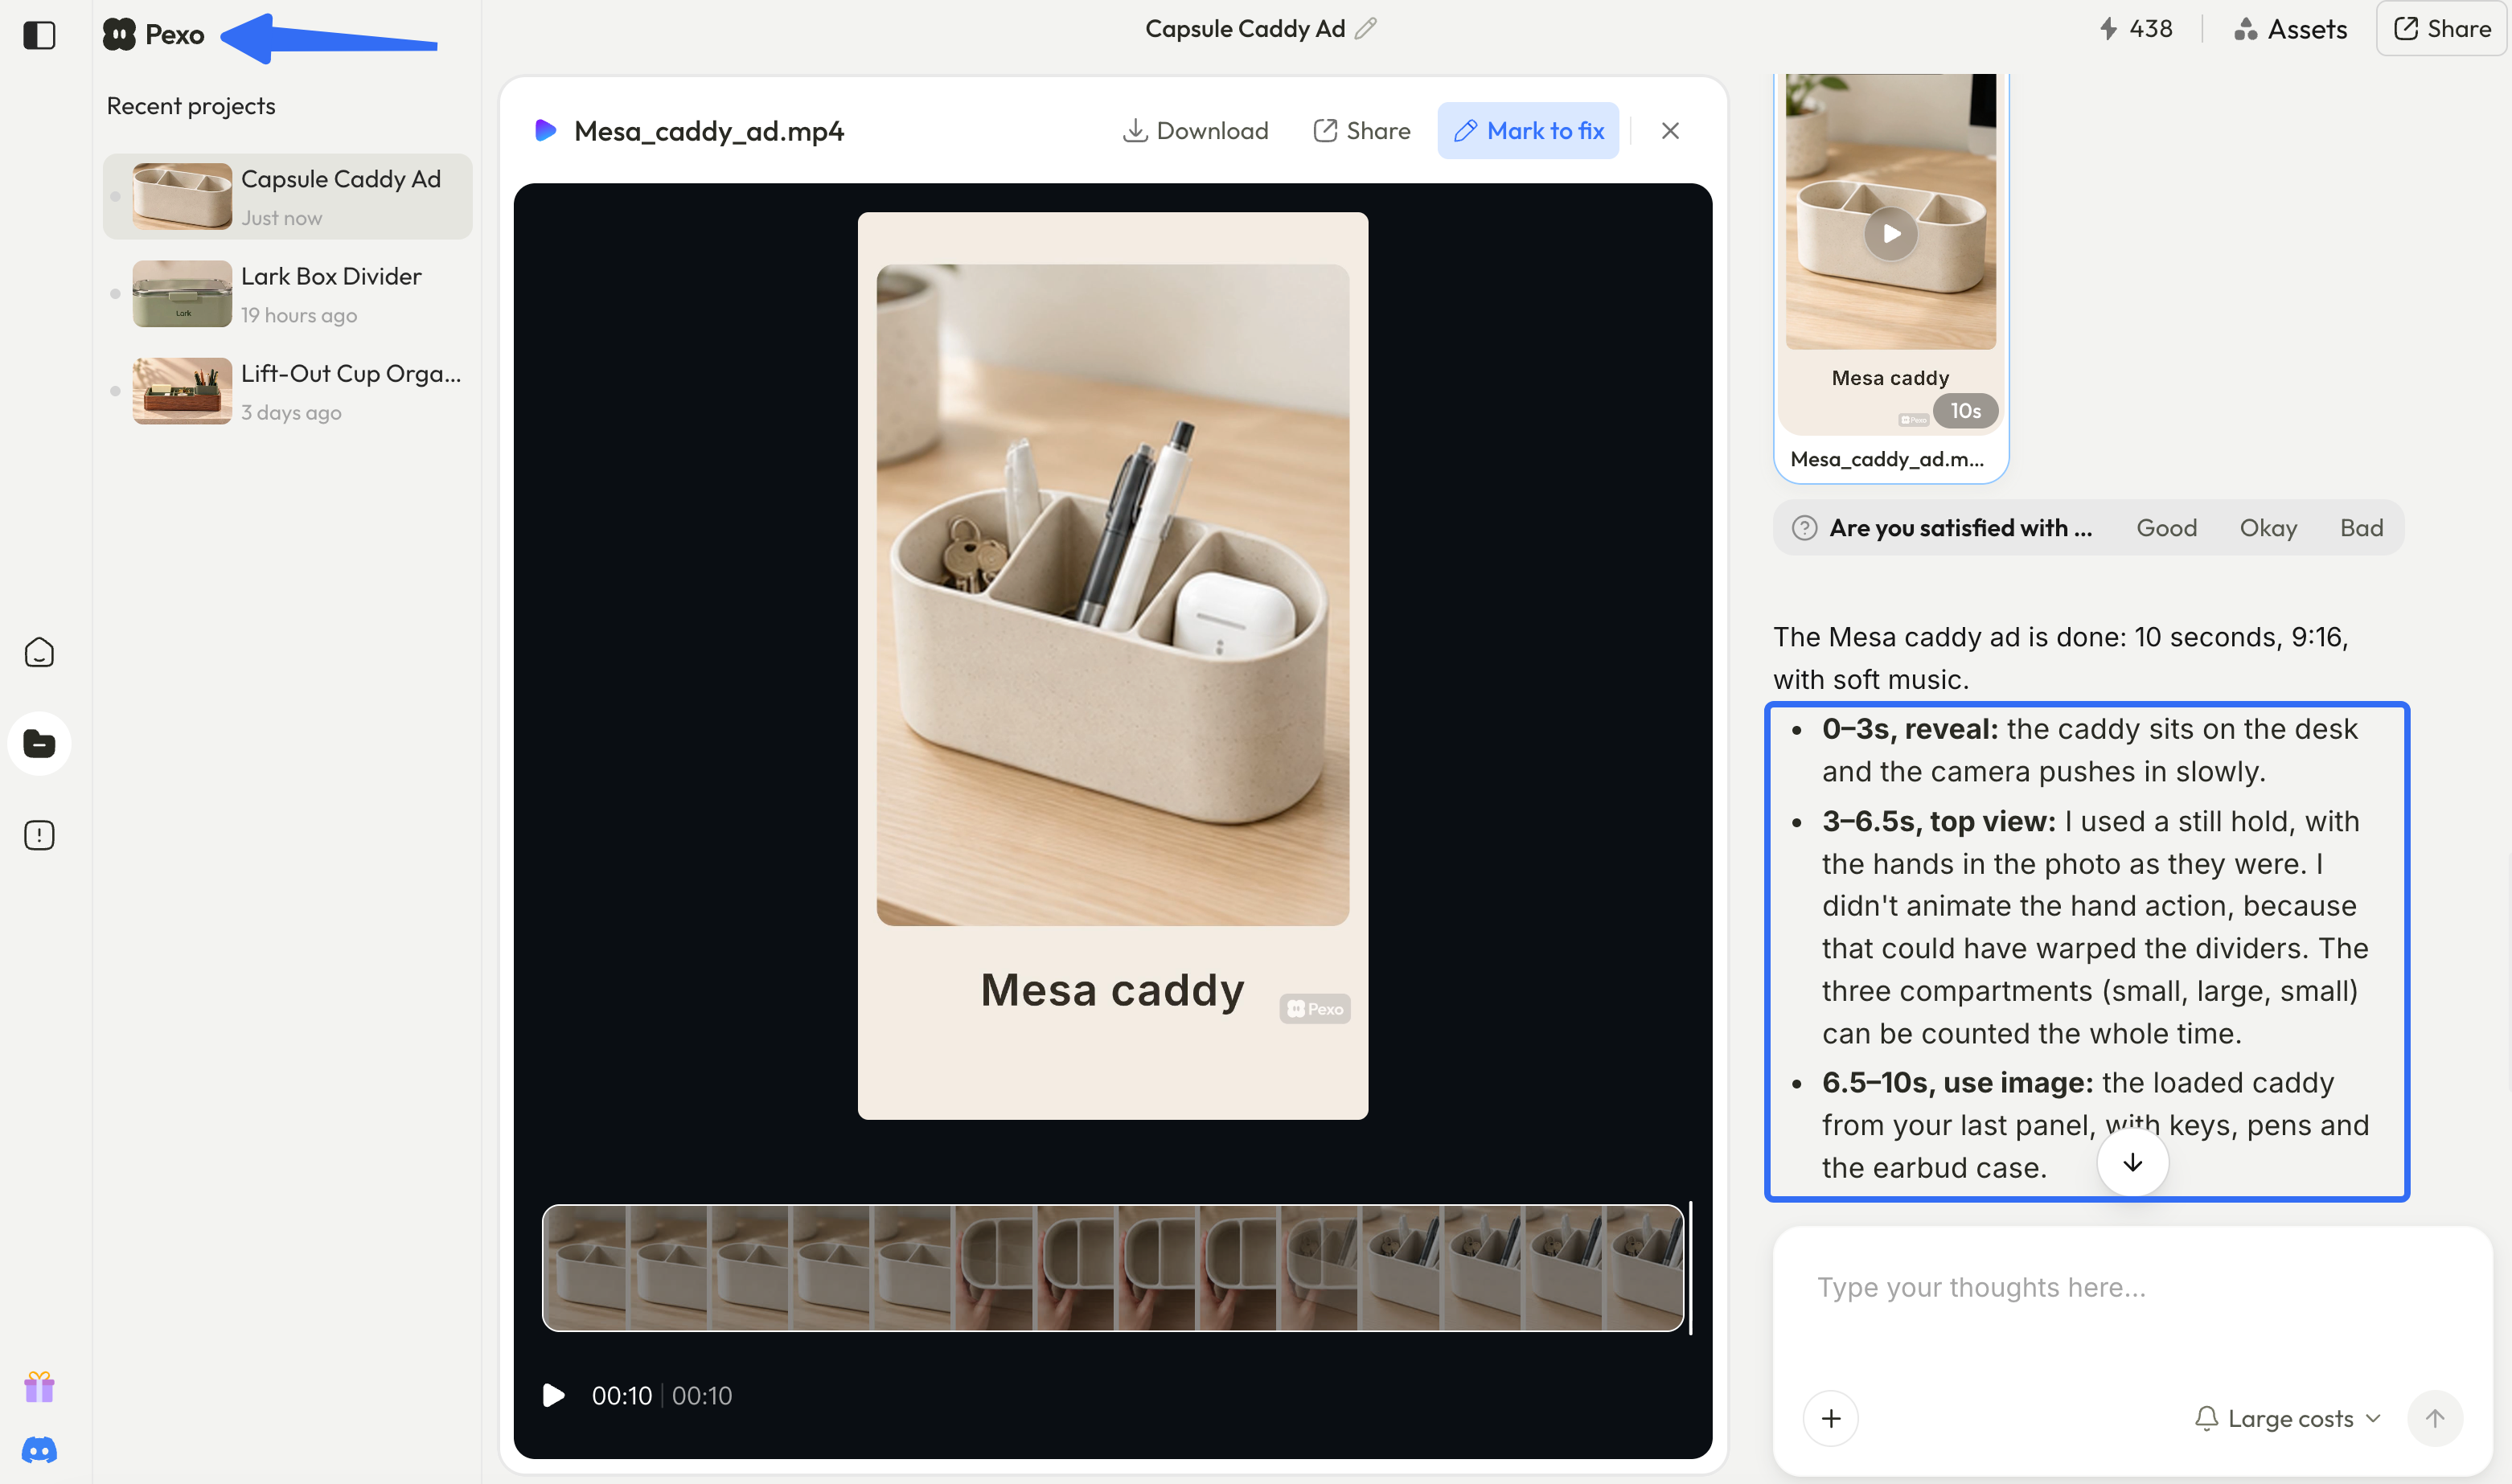
Task: Open the alert feedback icon
Action: click(39, 835)
